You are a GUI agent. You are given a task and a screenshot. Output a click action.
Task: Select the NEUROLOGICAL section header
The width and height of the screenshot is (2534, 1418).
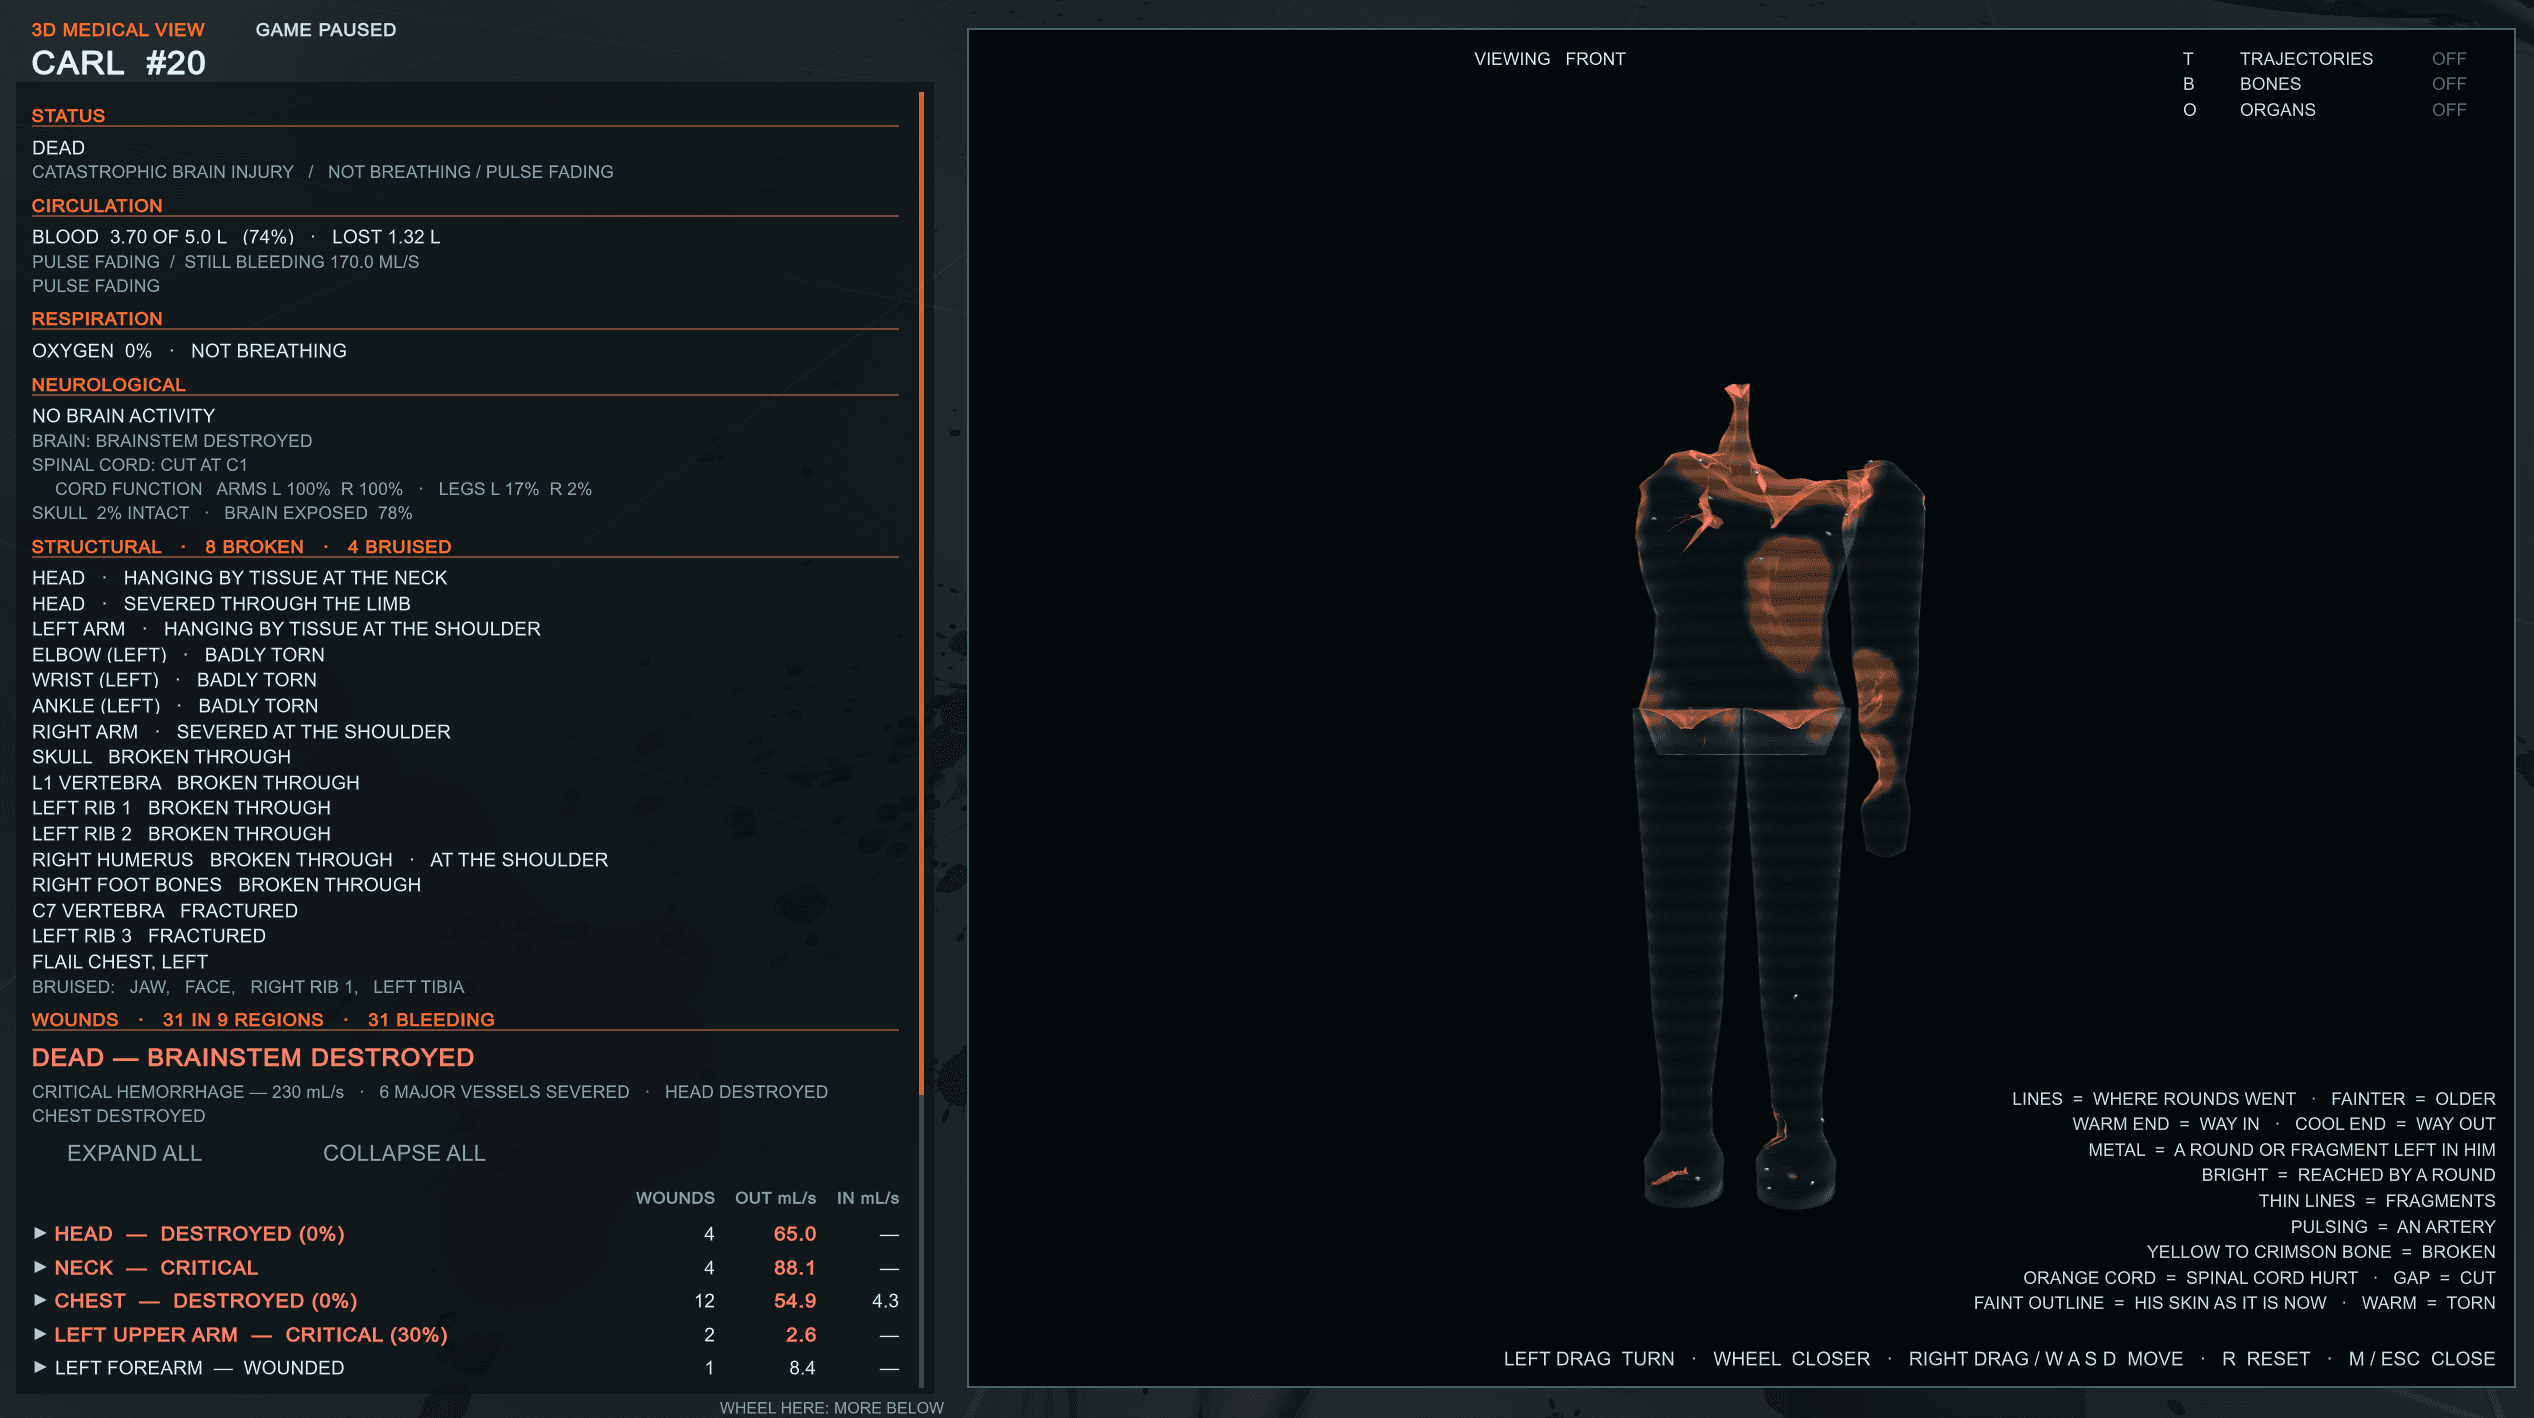pyautogui.click(x=108, y=385)
